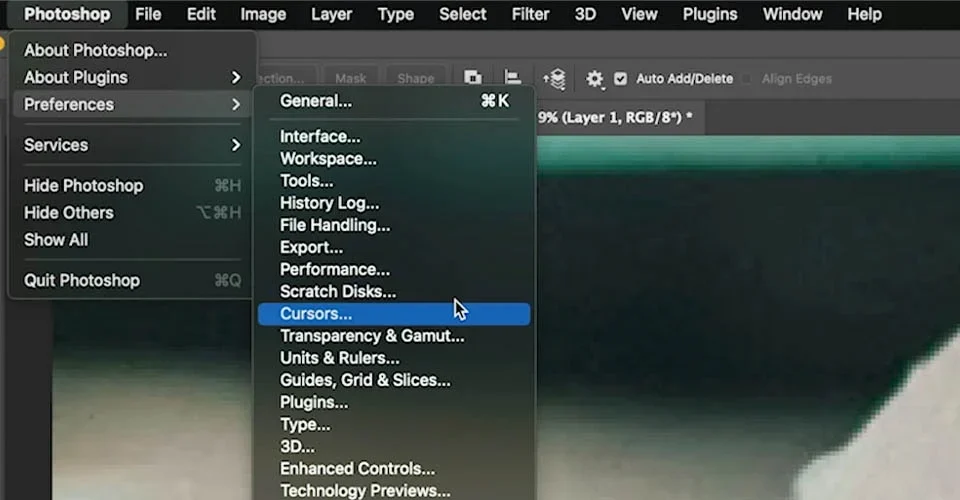Open Transparency & Gamut... preferences
The height and width of the screenshot is (500, 960).
[x=394, y=336]
